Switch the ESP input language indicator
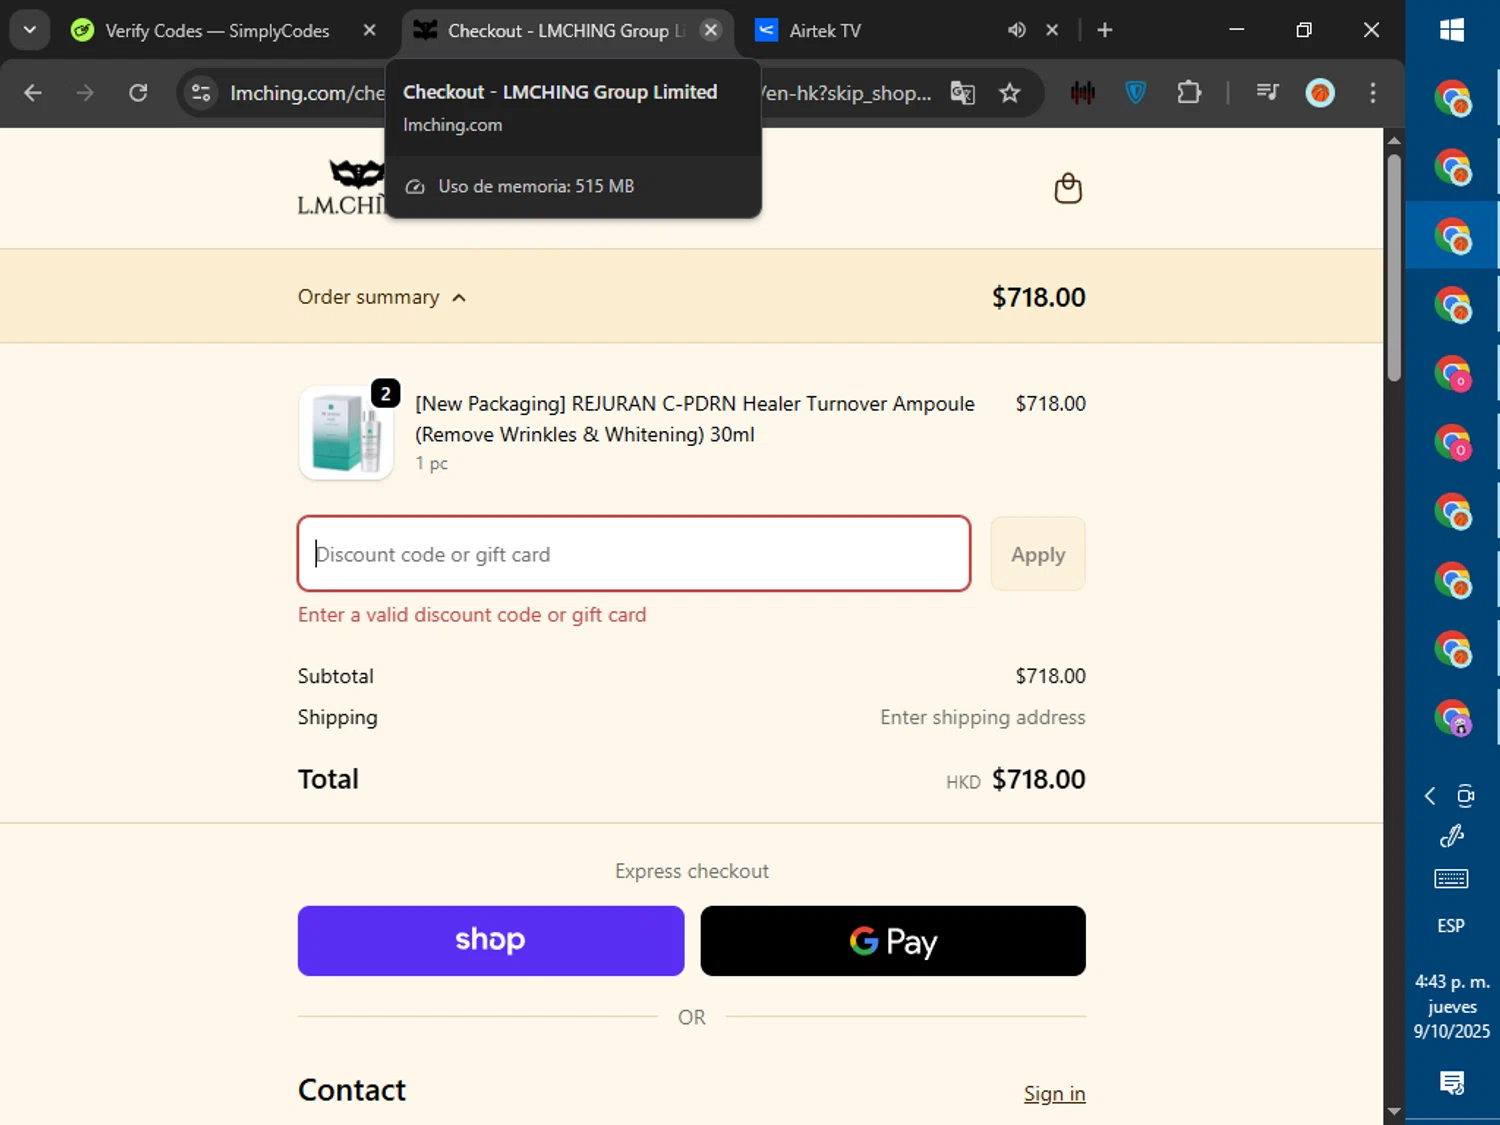Image resolution: width=1500 pixels, height=1125 pixels. (1451, 926)
